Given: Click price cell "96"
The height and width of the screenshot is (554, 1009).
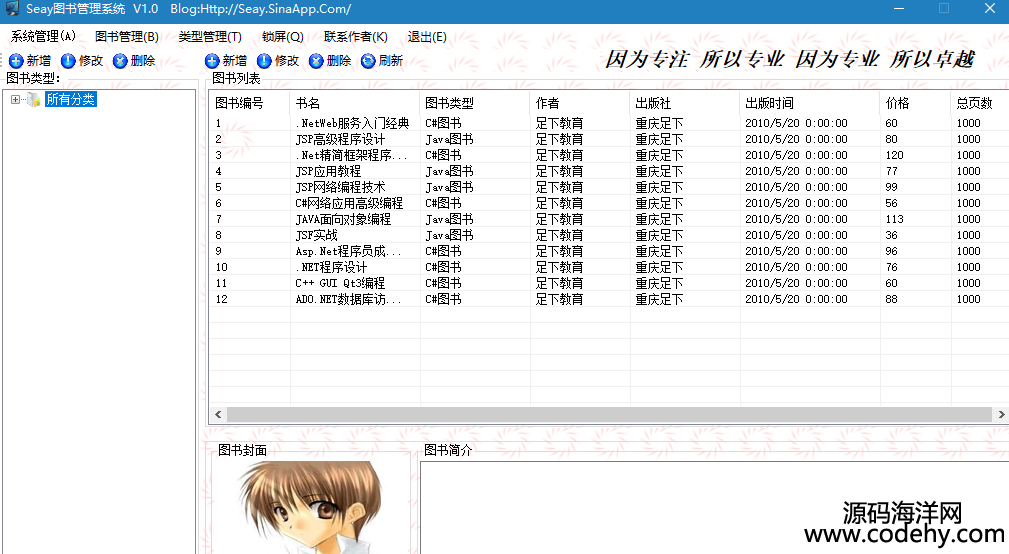Looking at the screenshot, I should tap(891, 251).
